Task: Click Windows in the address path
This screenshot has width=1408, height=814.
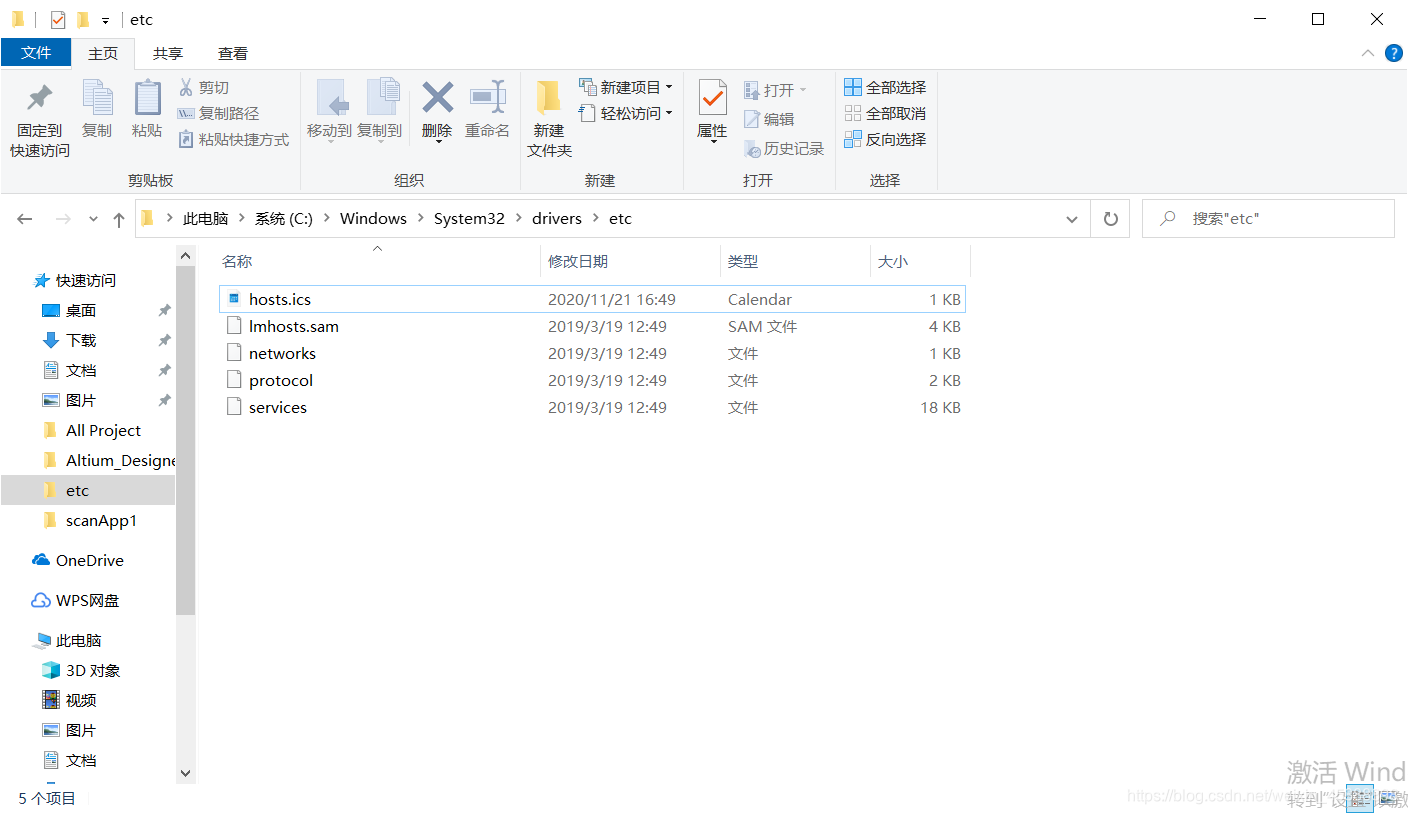Action: pos(373,219)
